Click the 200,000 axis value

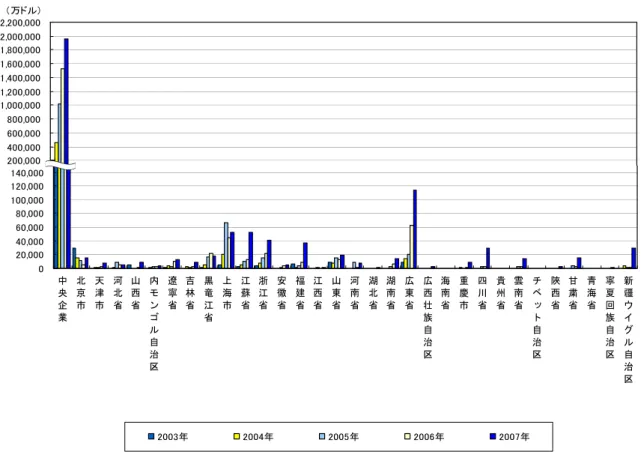pos(24,161)
